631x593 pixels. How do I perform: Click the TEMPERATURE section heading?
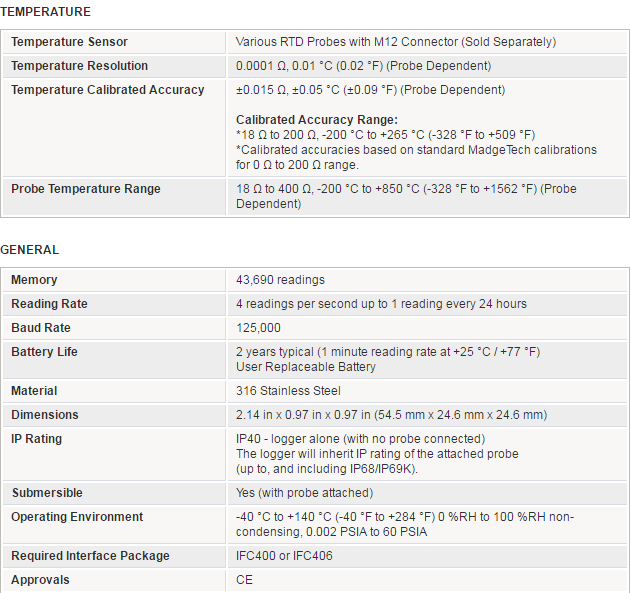tap(45, 12)
